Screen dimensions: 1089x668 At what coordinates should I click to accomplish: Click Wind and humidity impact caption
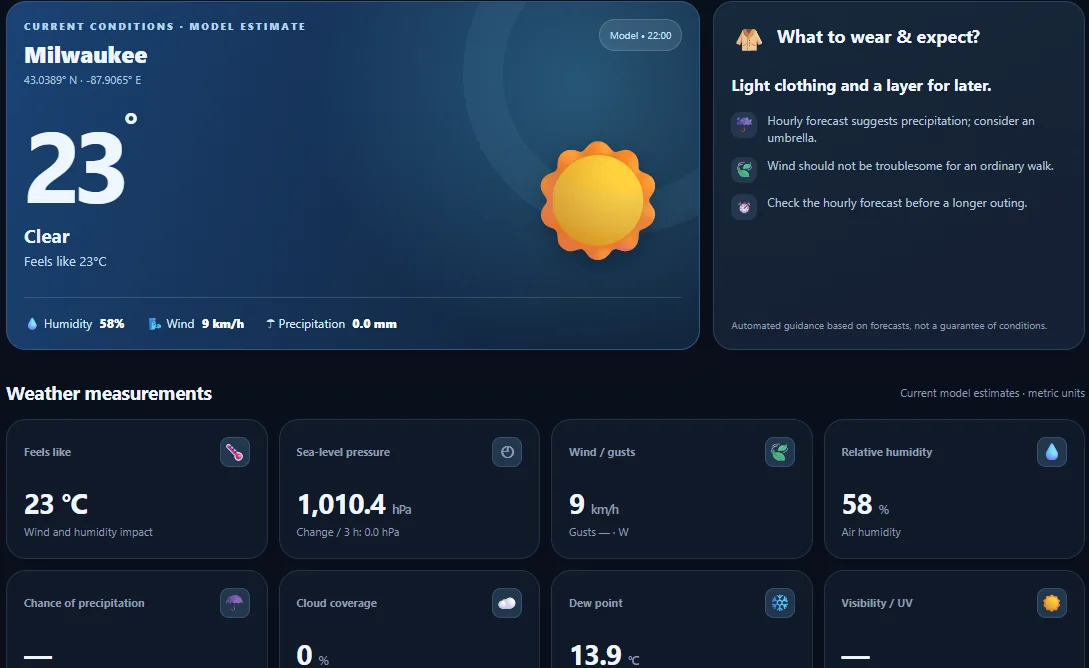(88, 532)
